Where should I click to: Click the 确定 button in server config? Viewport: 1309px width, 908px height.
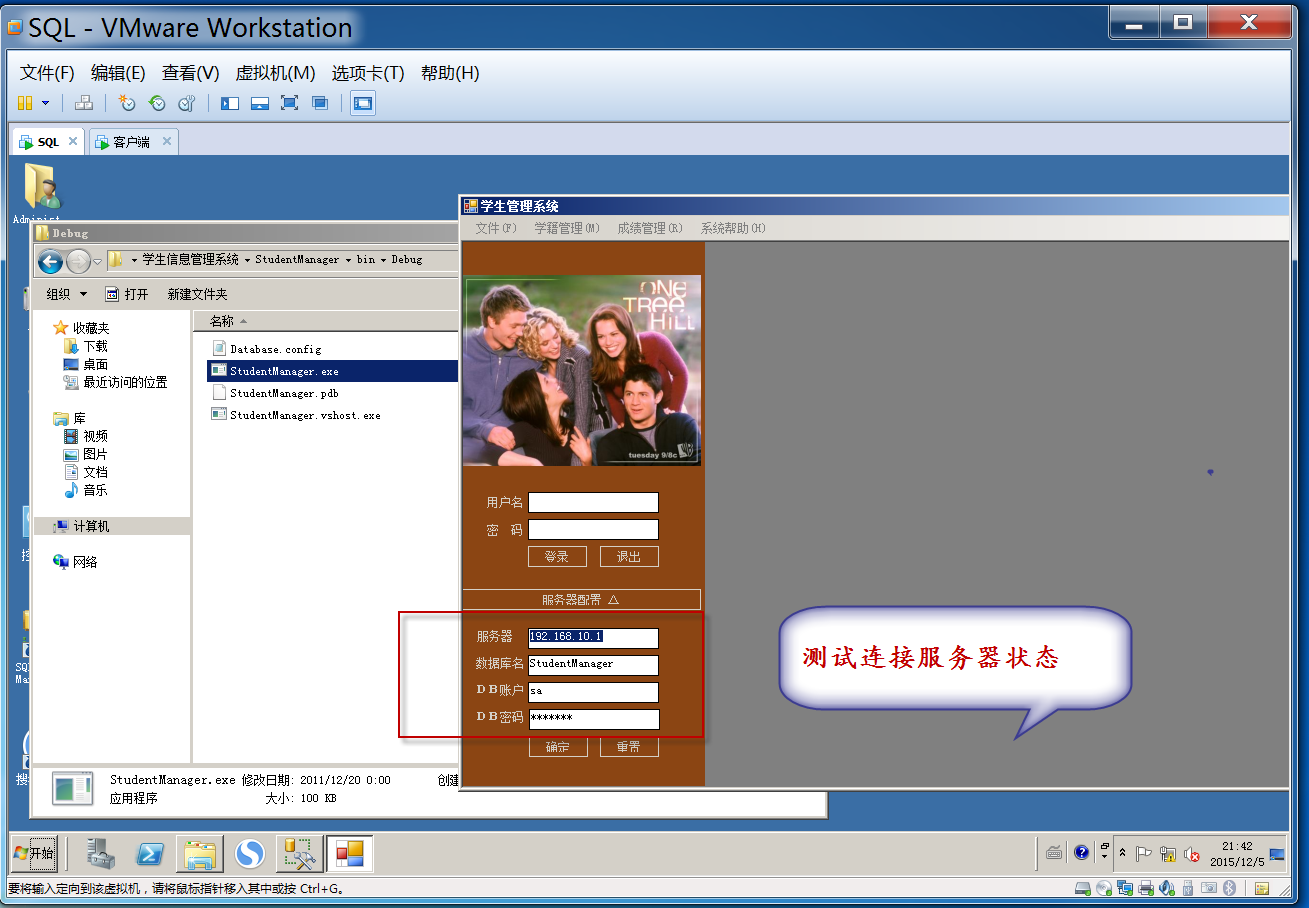(x=557, y=747)
